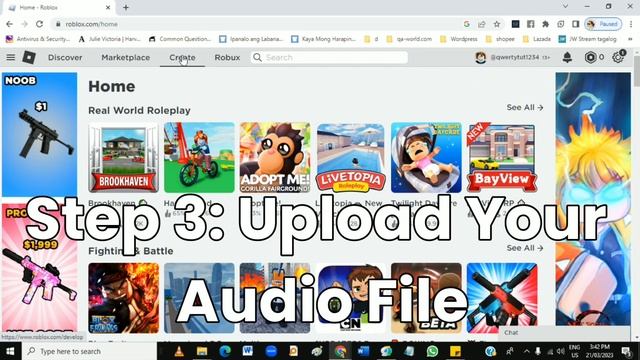The height and width of the screenshot is (360, 640).
Task: Open the JW Stream tagalog bookmark
Action: coord(587,39)
